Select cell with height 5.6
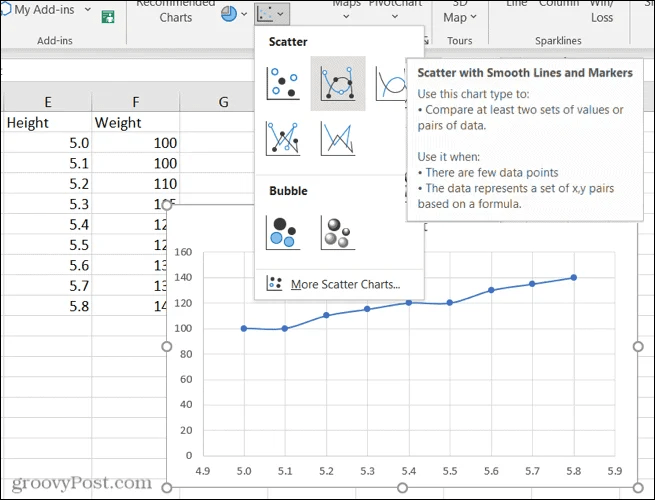 pyautogui.click(x=47, y=265)
